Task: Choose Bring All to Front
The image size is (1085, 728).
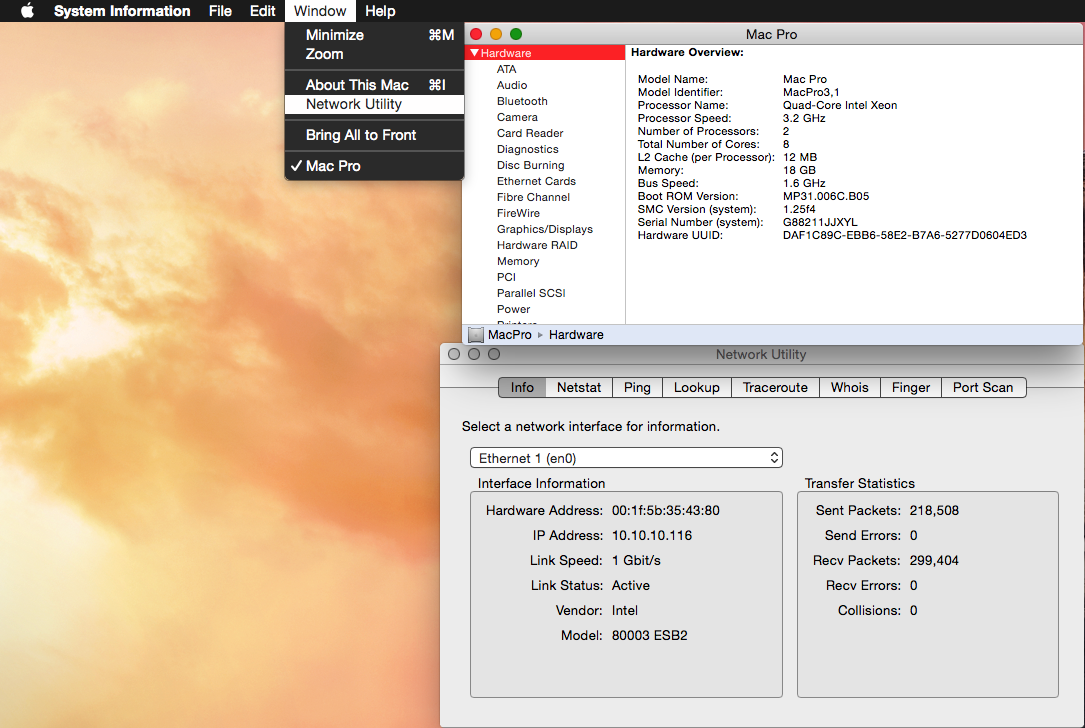Action: (x=374, y=135)
